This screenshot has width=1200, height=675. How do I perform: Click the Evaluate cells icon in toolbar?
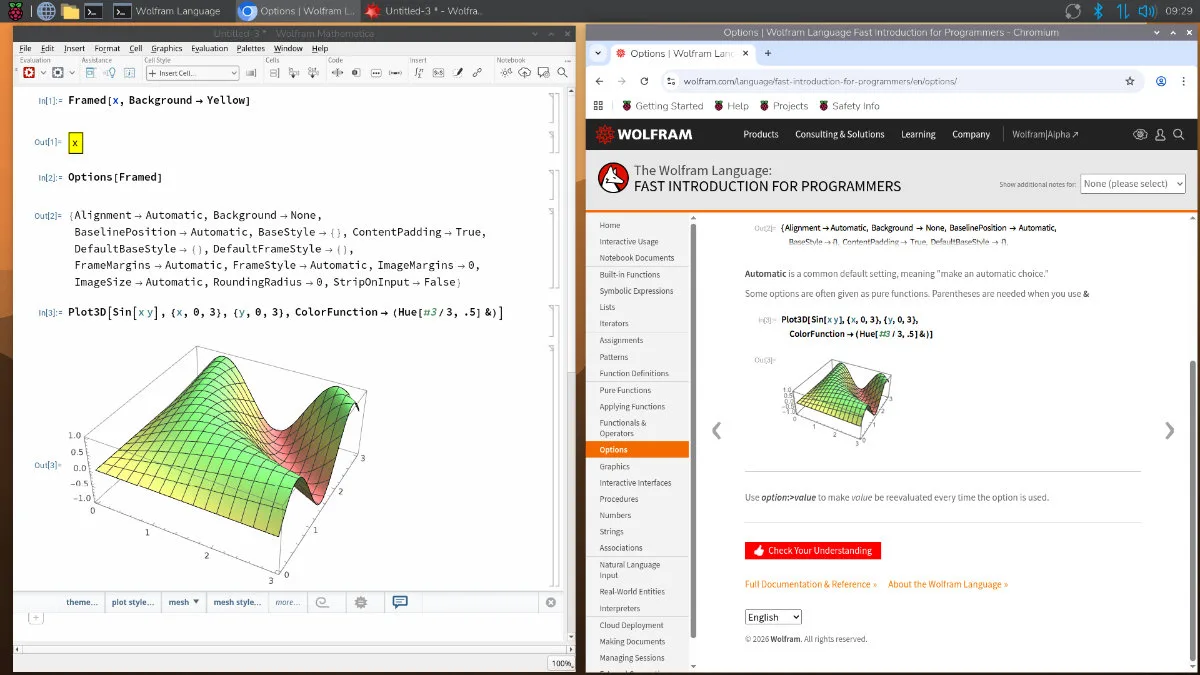30,73
